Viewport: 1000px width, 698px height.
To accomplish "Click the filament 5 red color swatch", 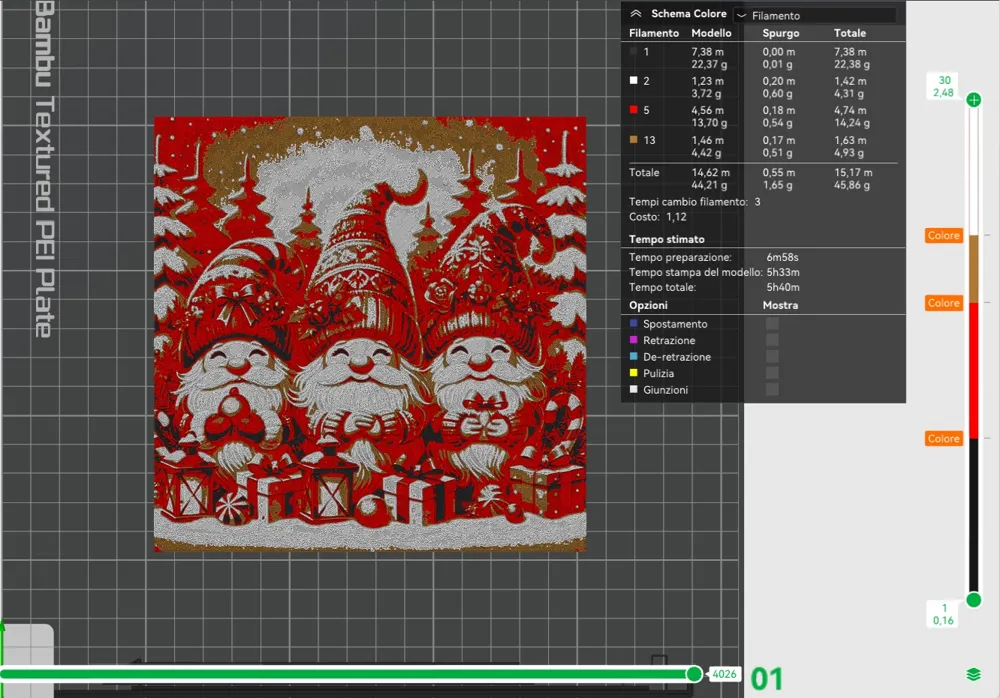I will 633,110.
